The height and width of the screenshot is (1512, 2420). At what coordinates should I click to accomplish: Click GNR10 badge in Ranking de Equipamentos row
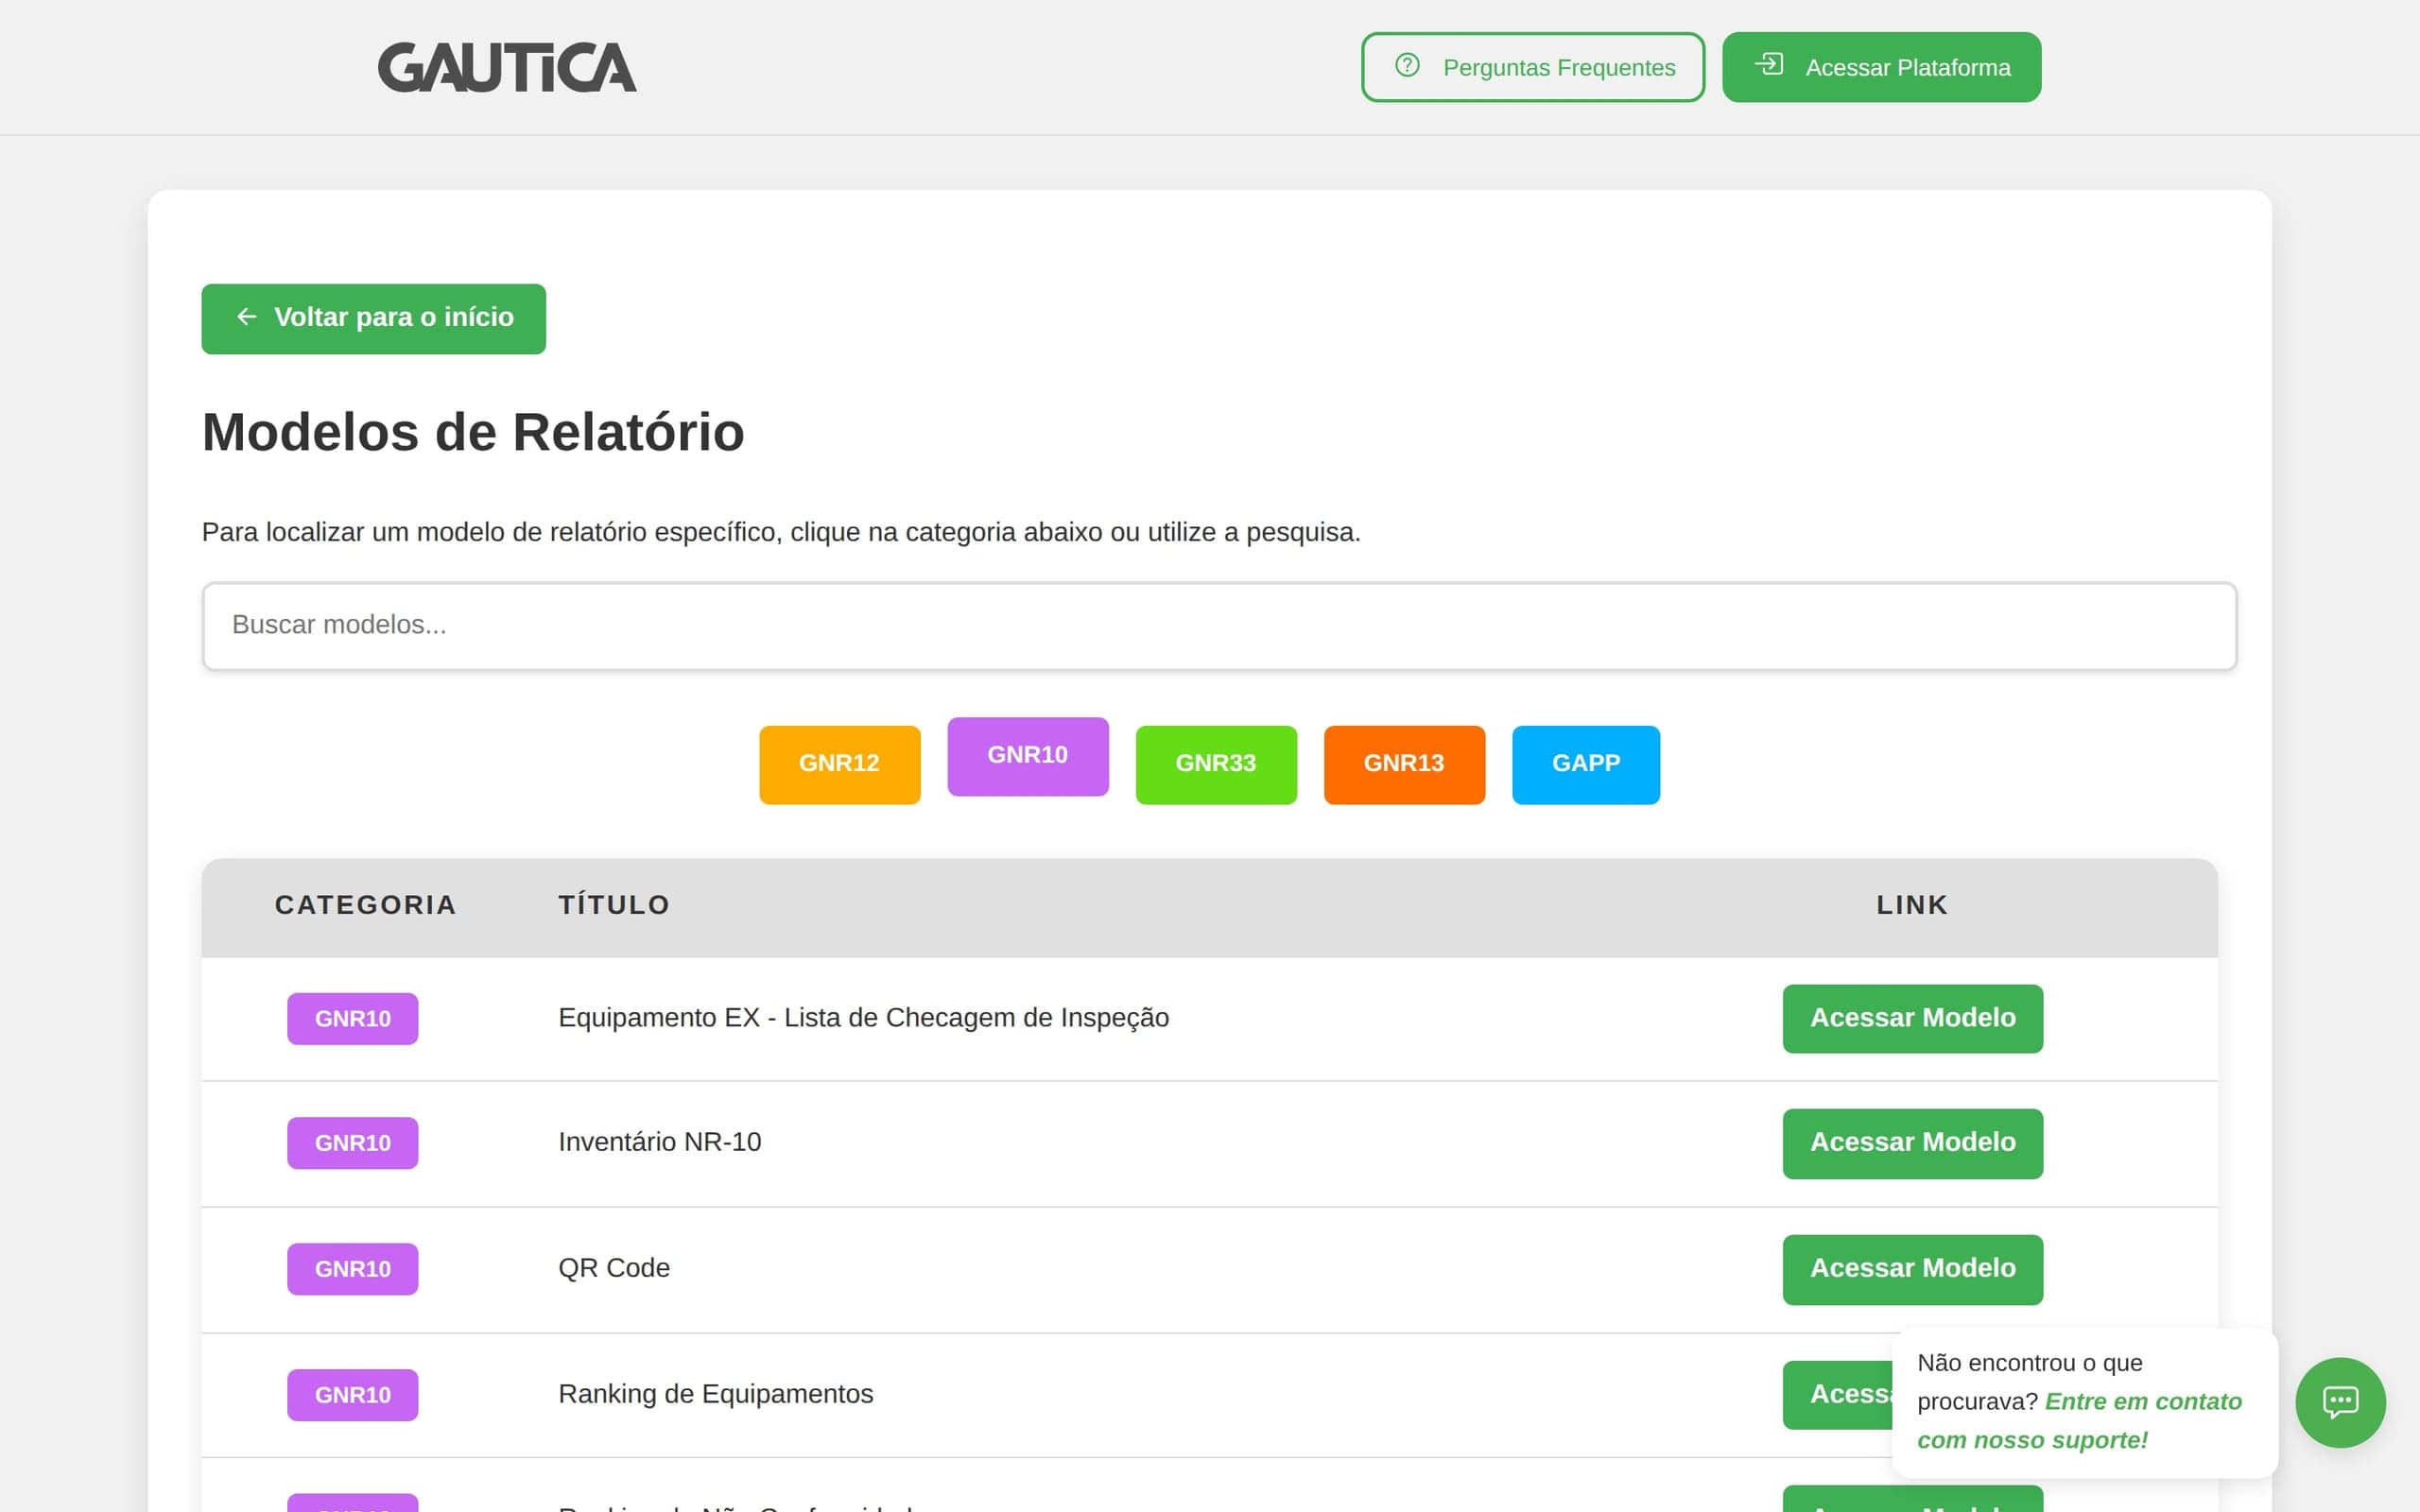coord(352,1394)
